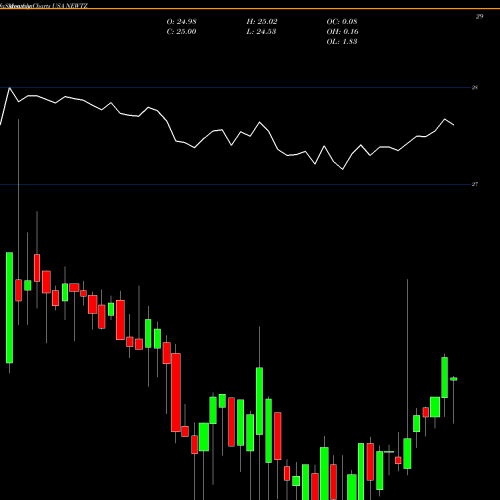The height and width of the screenshot is (500, 500).
Task: Click the chart title "Charts USA NEWTZ"
Action: [x=60, y=6]
